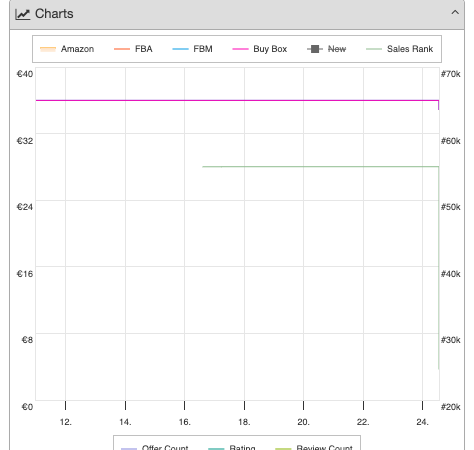This screenshot has width=474, height=450.
Task: Click the Charts panel title
Action: [54, 14]
